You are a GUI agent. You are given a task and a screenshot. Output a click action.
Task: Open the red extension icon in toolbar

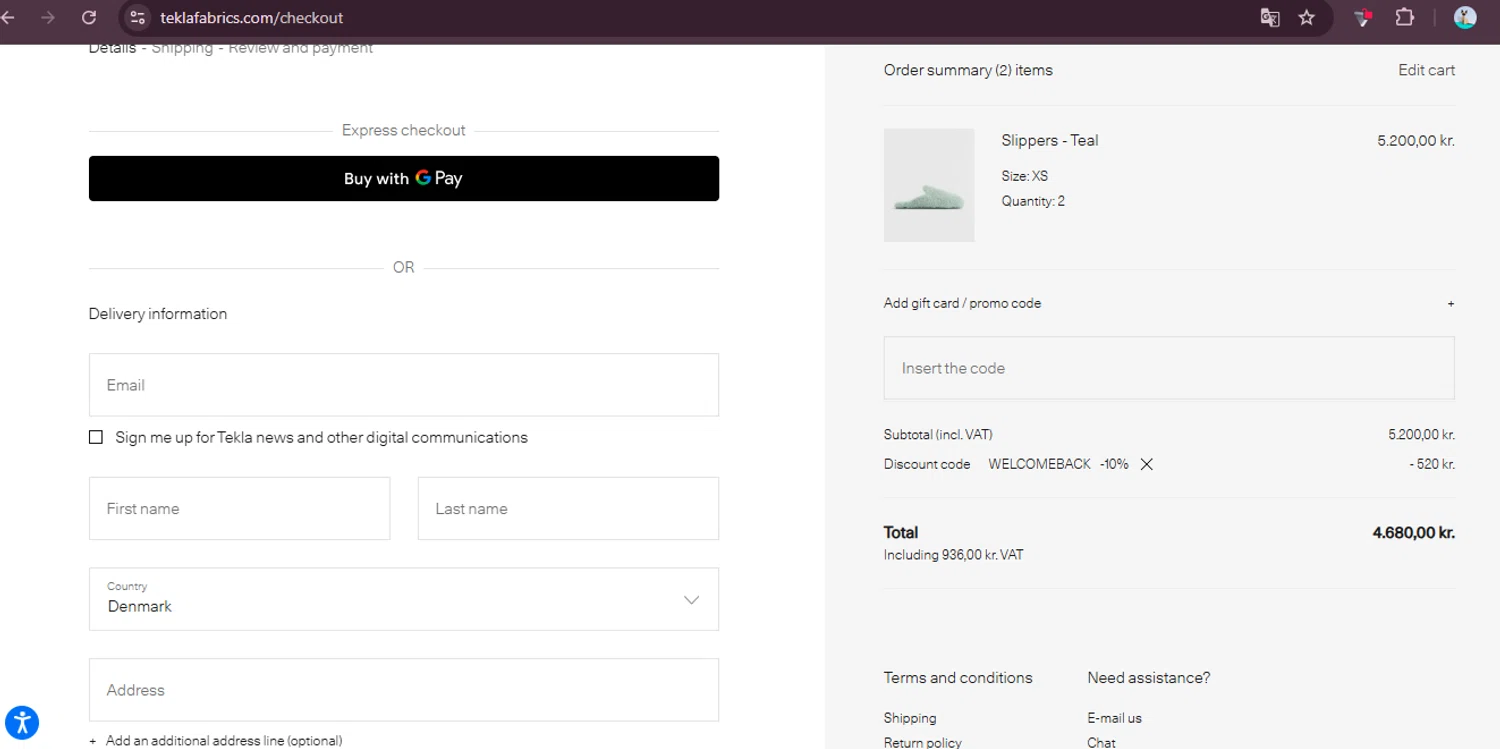1363,17
